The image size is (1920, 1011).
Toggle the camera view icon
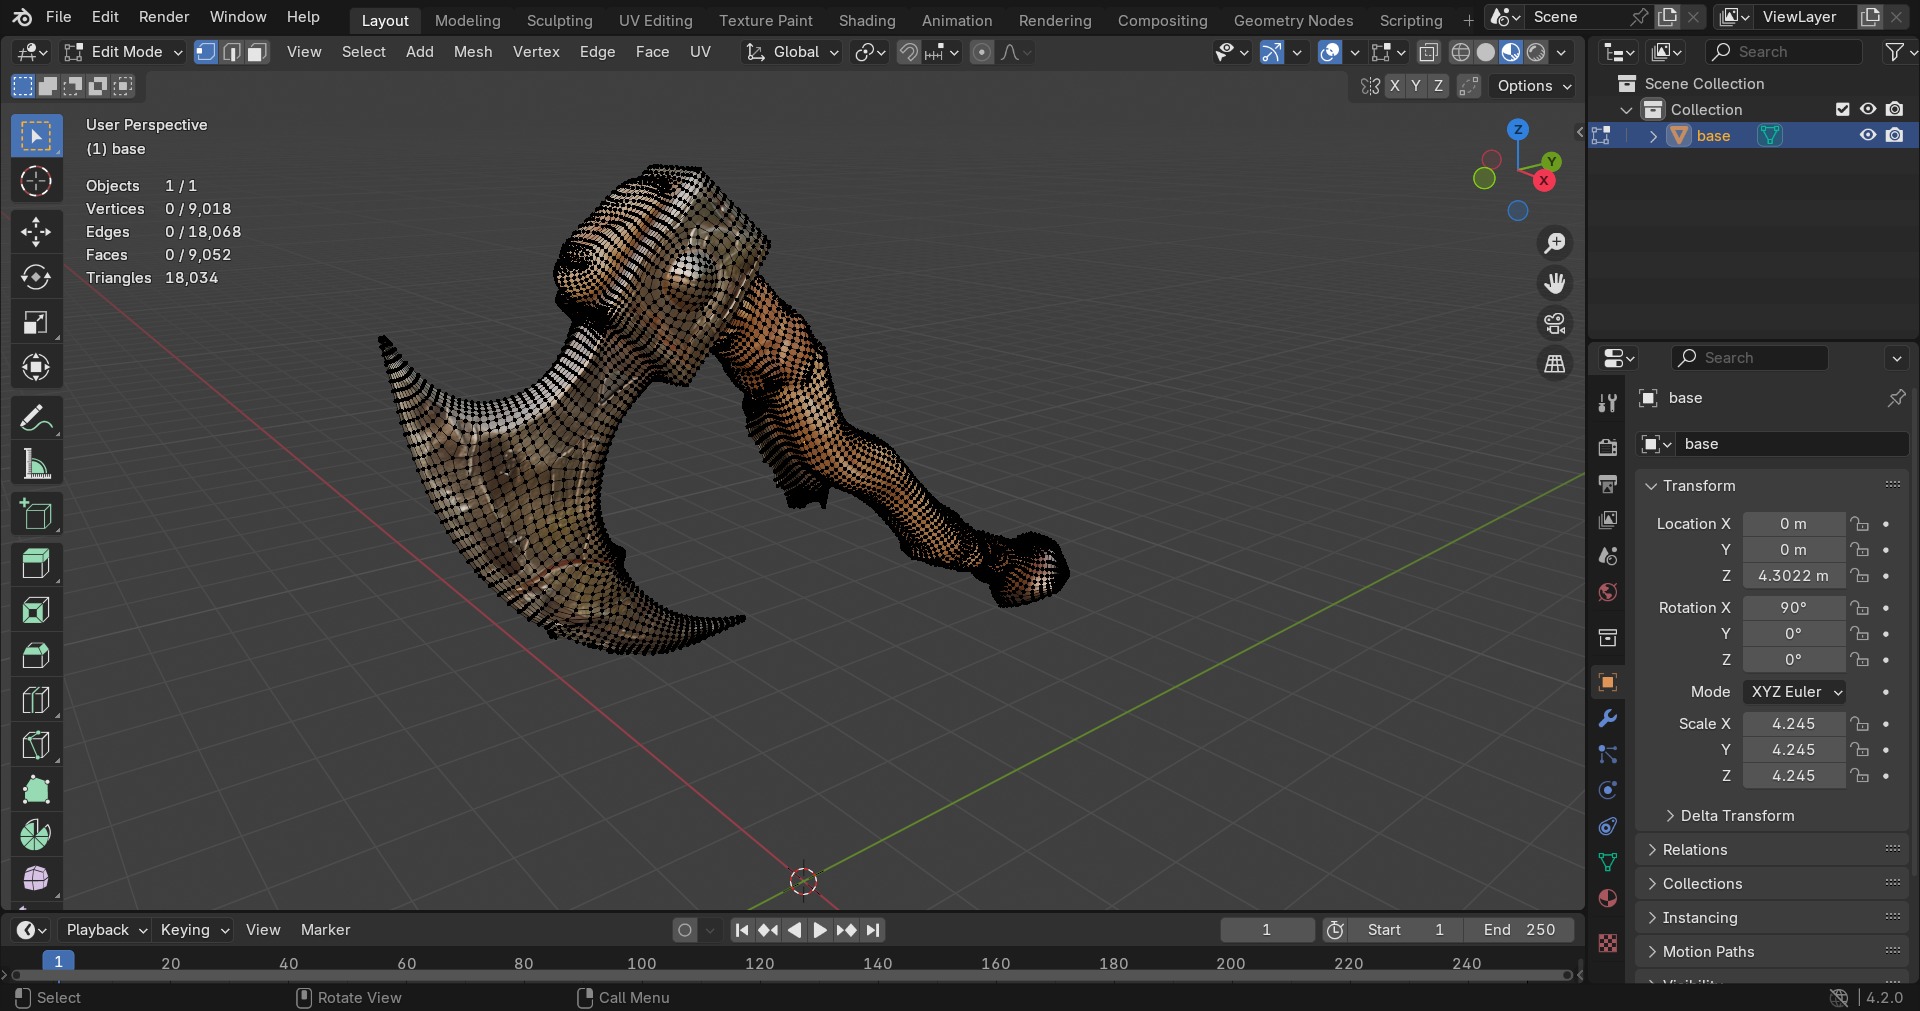1555,323
